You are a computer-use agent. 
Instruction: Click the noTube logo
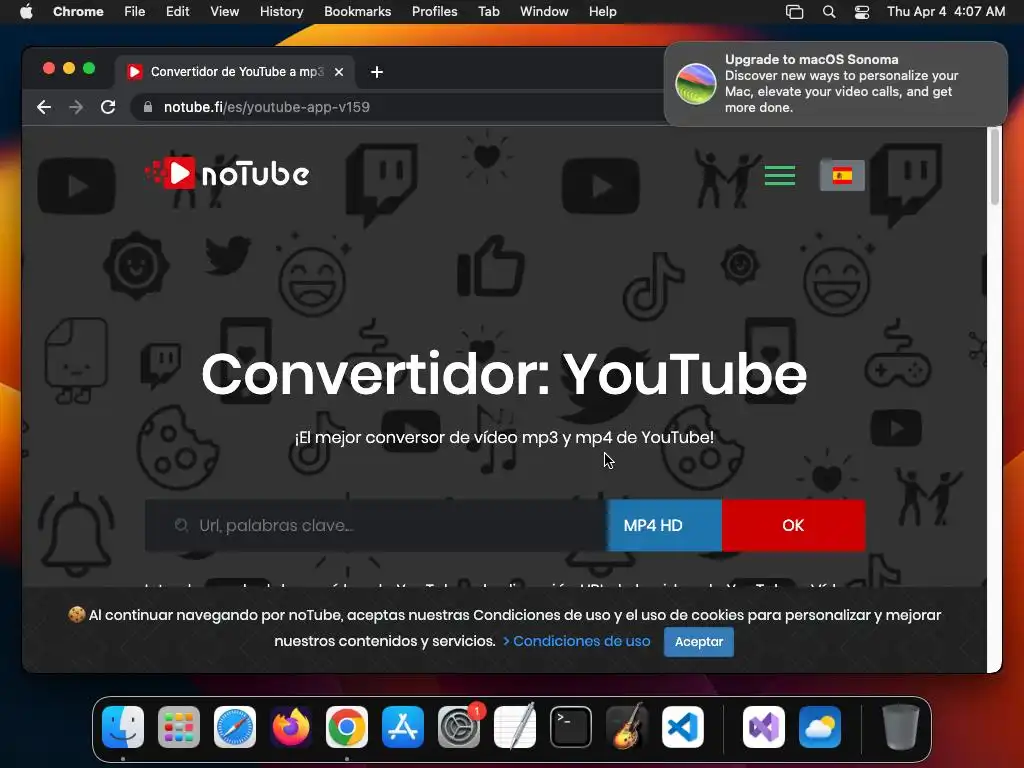tap(227, 174)
